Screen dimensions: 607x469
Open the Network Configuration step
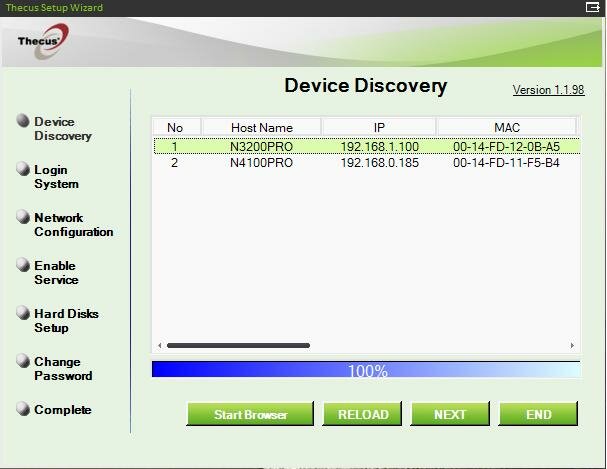point(74,225)
